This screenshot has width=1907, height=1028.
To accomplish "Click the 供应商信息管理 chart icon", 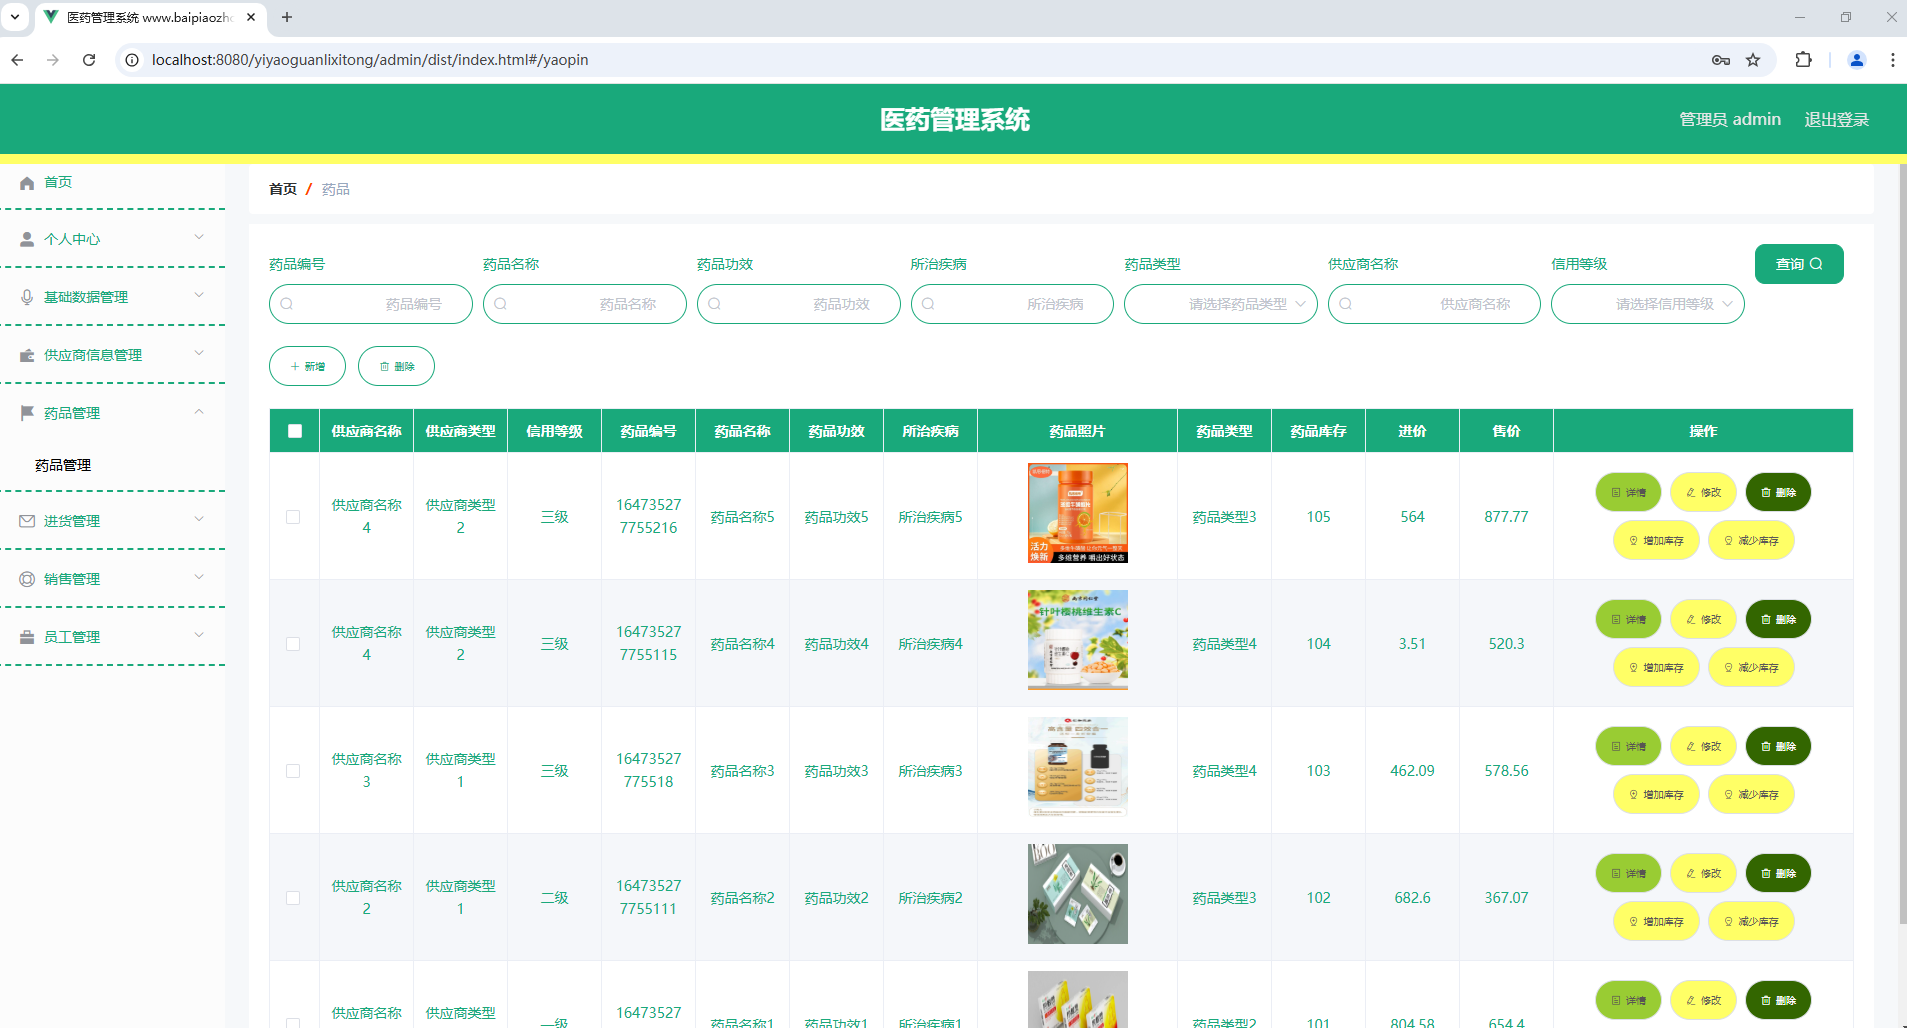I will point(26,354).
